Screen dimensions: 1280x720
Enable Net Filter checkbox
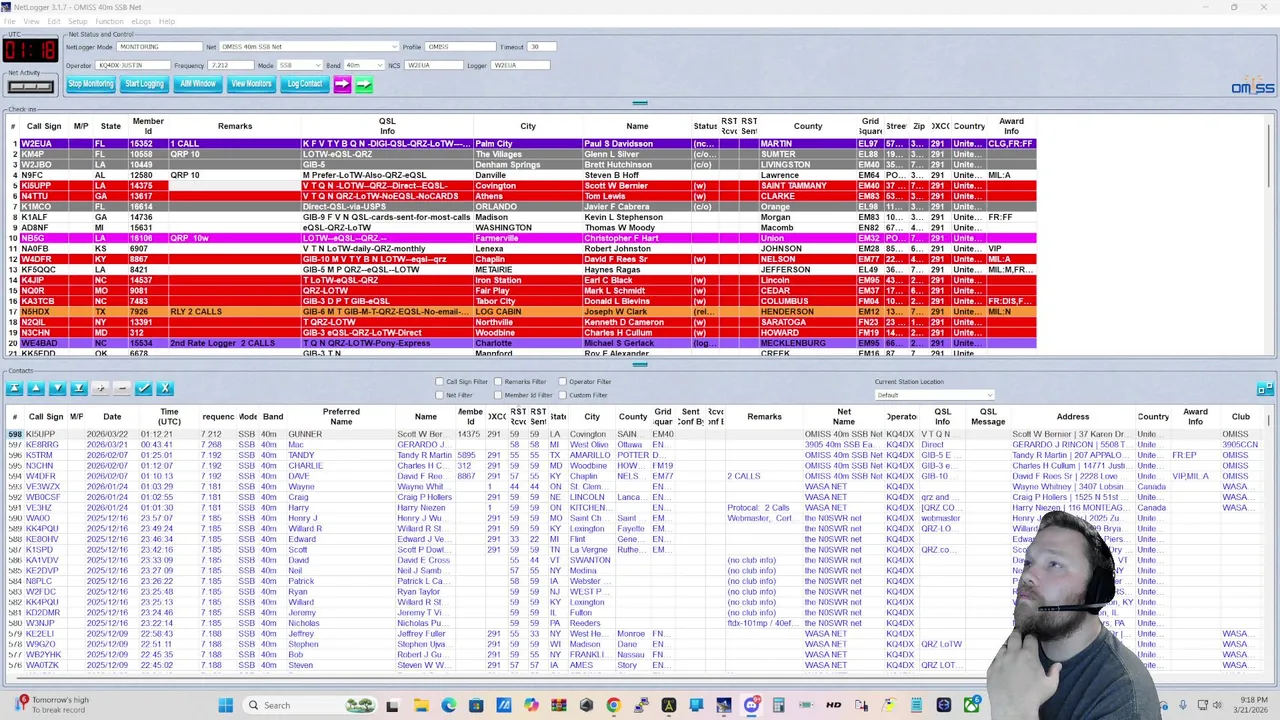[x=439, y=395]
